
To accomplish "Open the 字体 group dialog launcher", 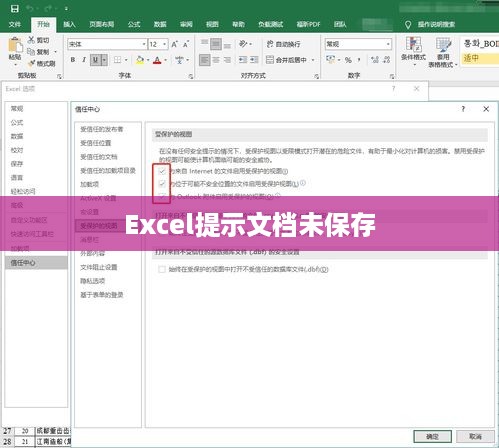I will (191, 76).
